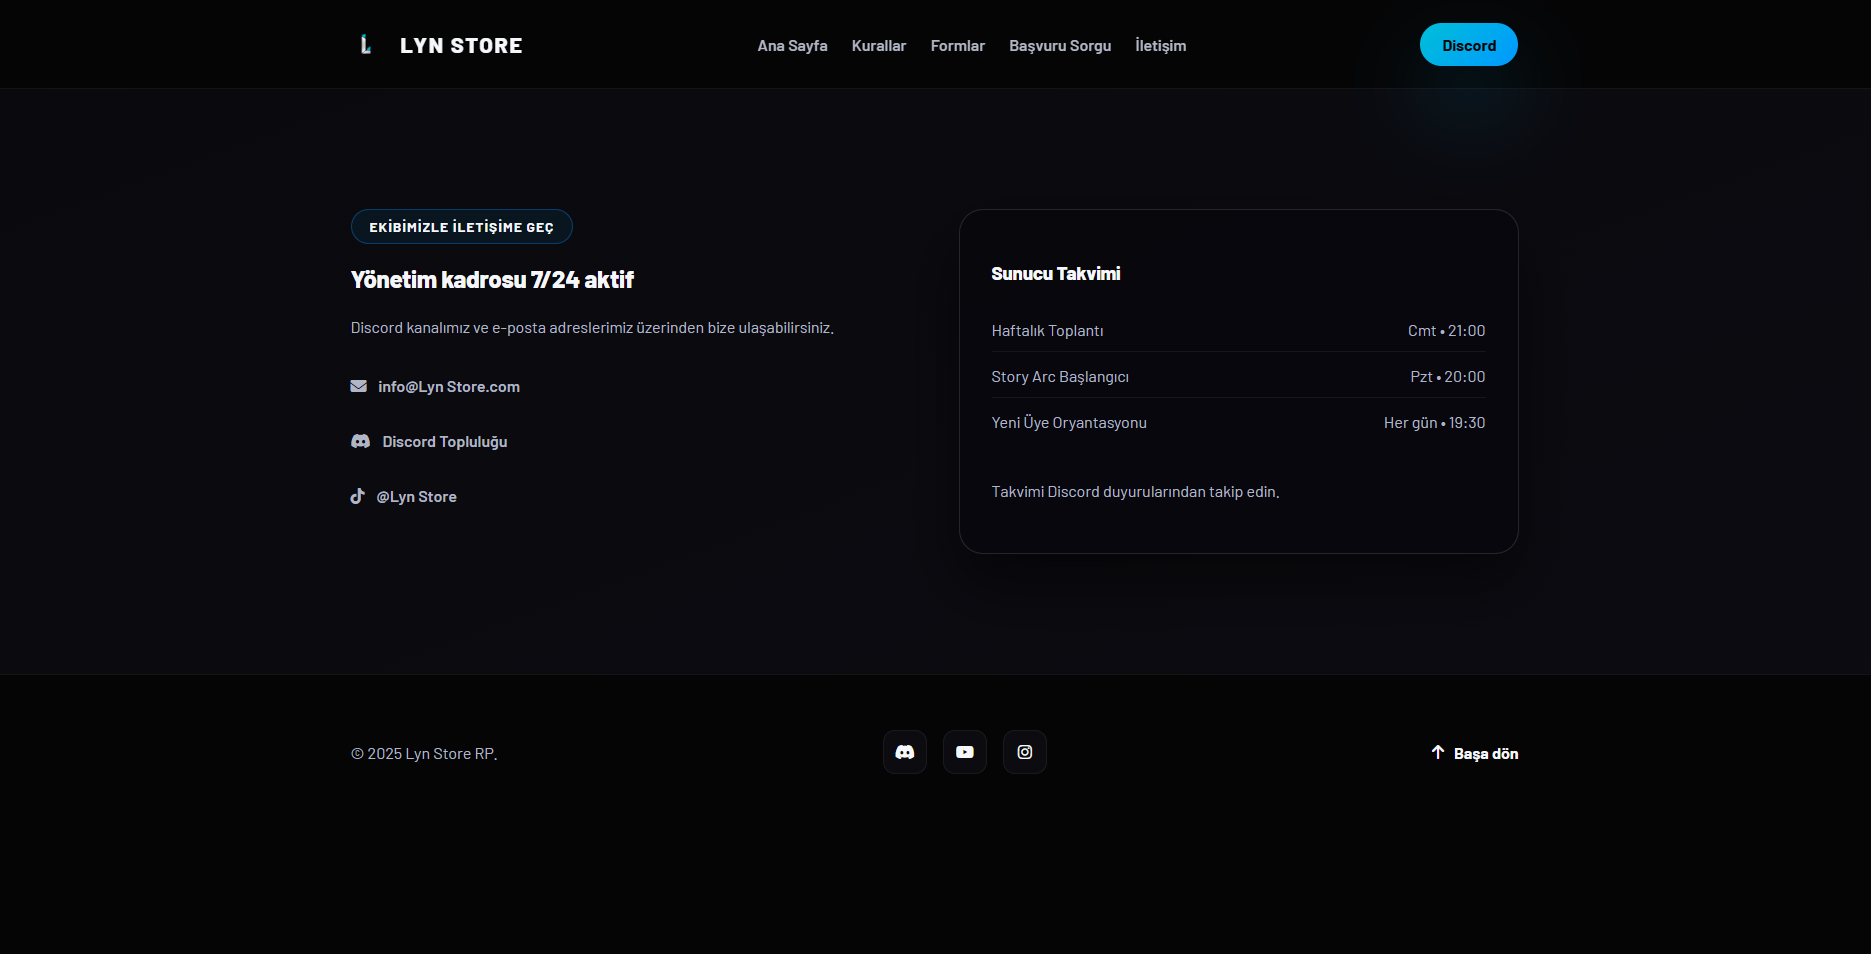Click the LYN STORE brand title
The width and height of the screenshot is (1871, 954).
tap(461, 46)
